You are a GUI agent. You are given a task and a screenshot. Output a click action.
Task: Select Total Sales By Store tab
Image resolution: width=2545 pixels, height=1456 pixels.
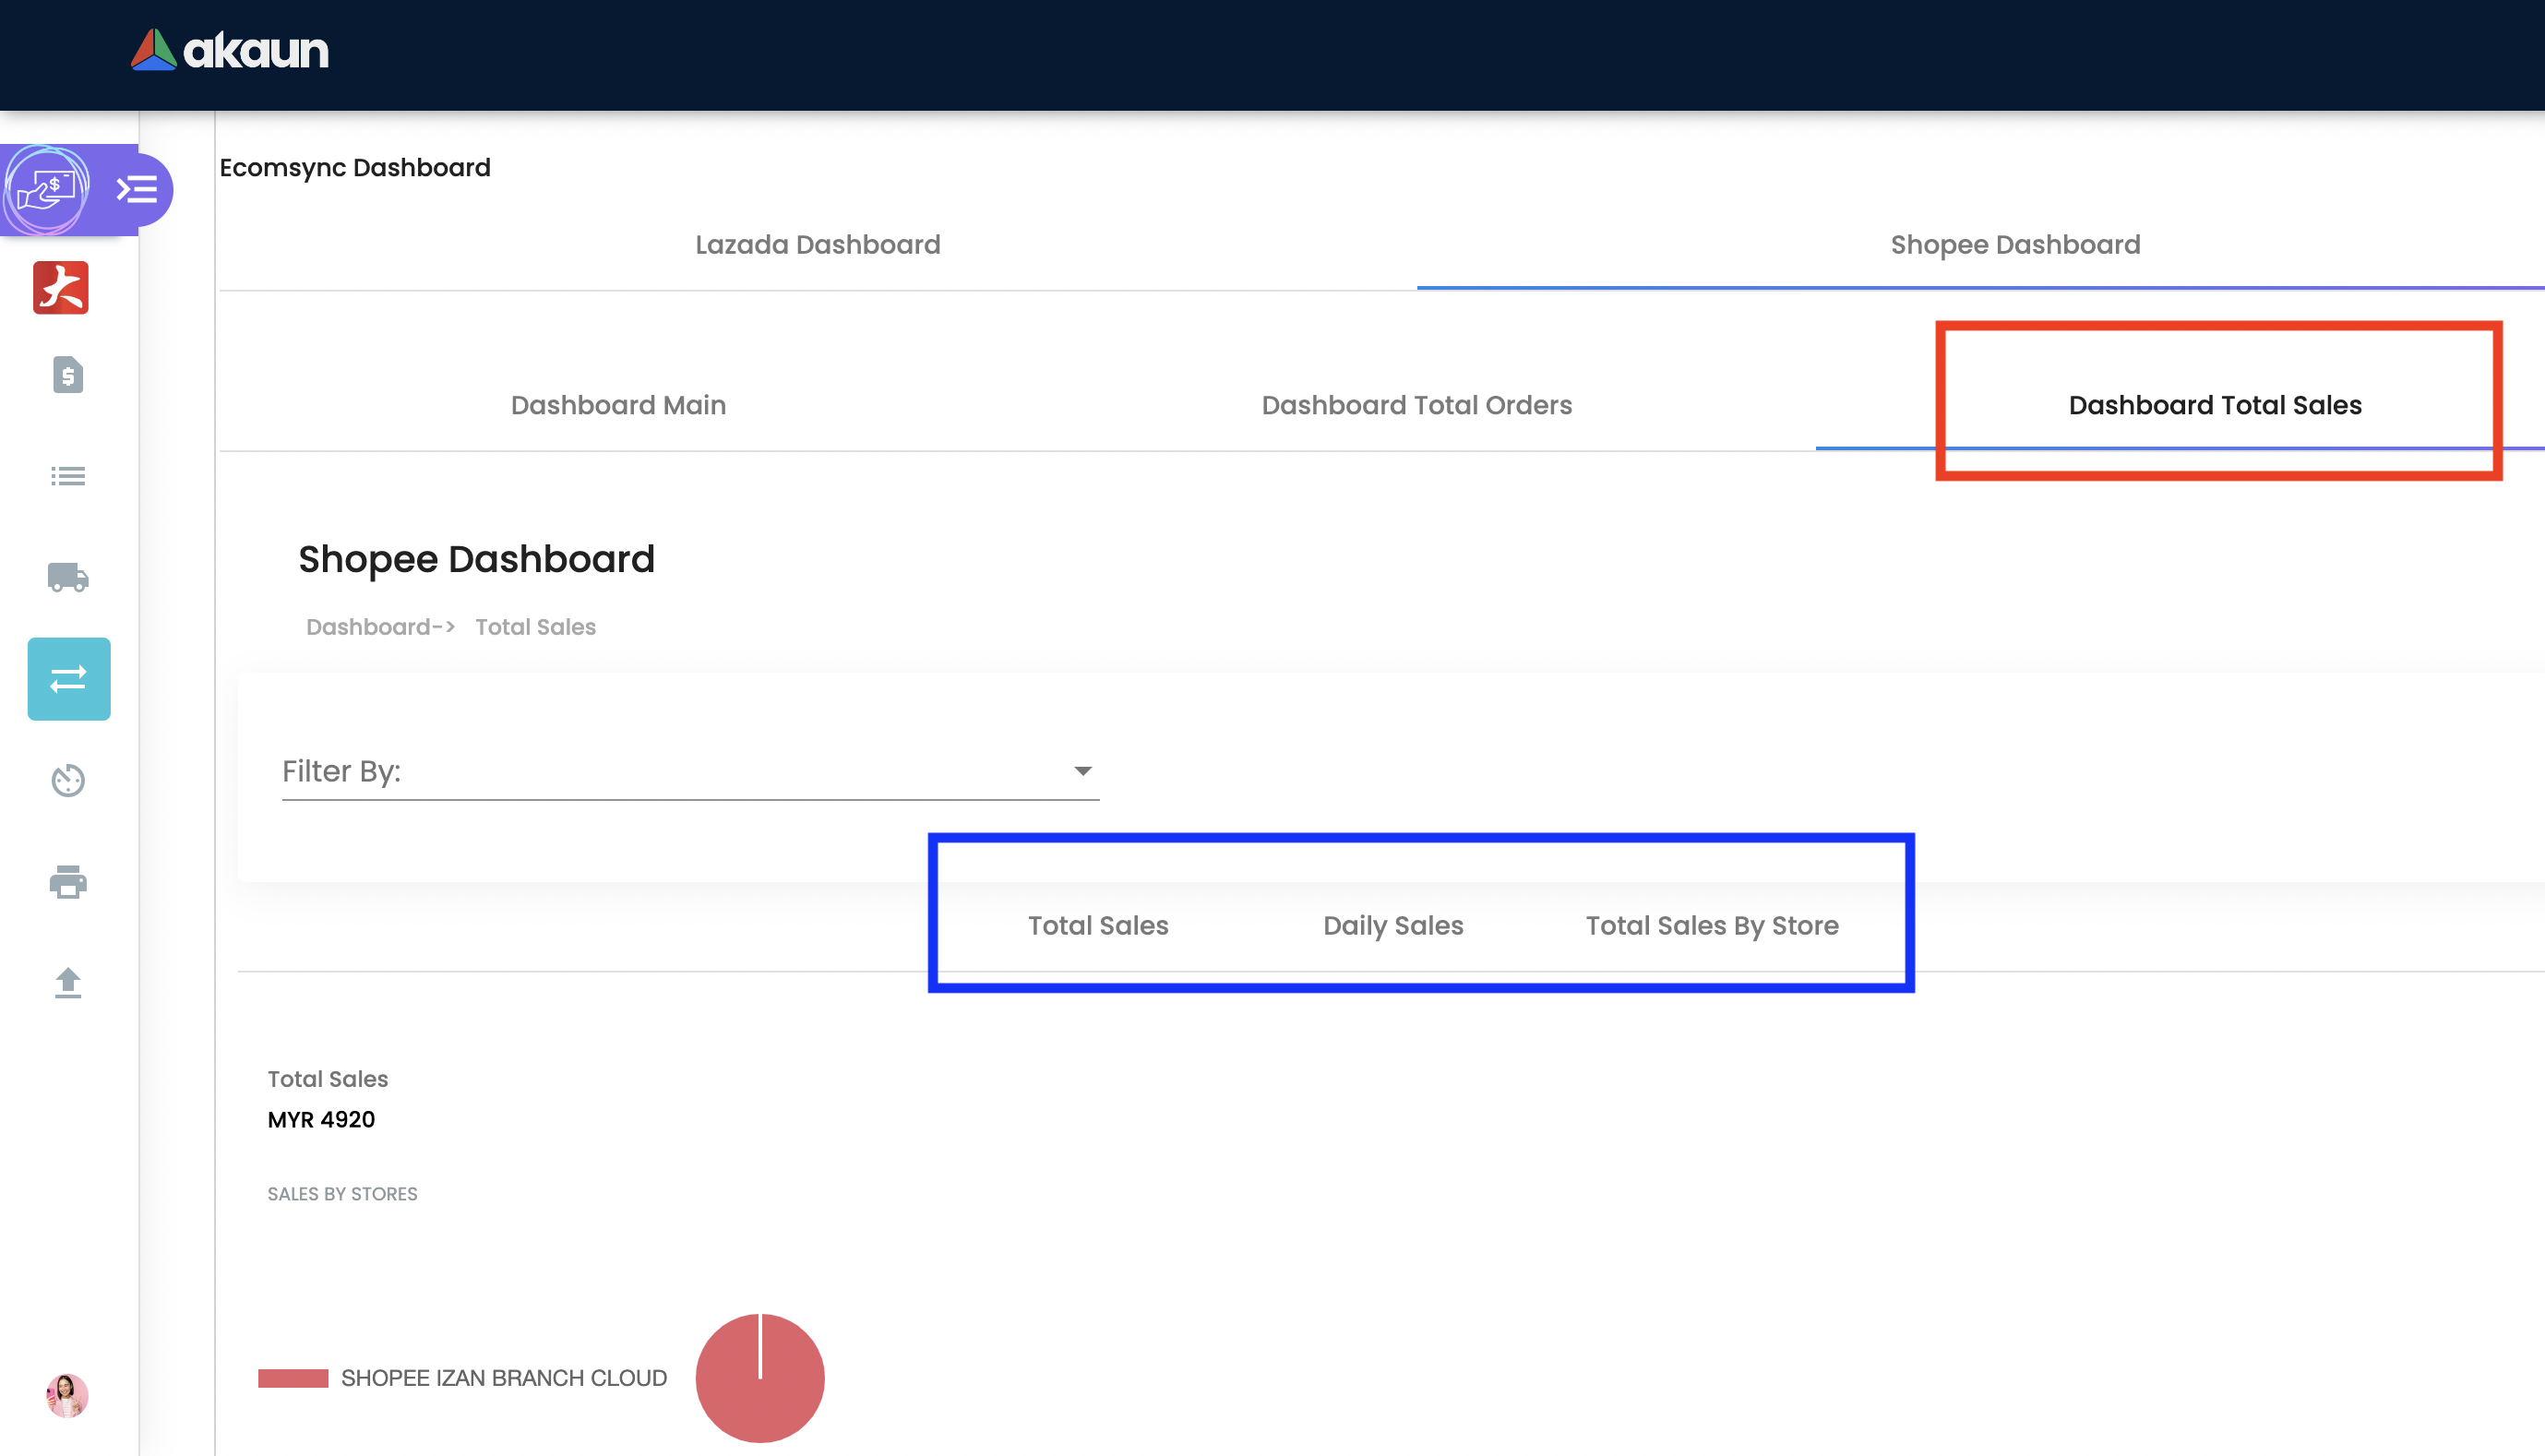pyautogui.click(x=1711, y=926)
